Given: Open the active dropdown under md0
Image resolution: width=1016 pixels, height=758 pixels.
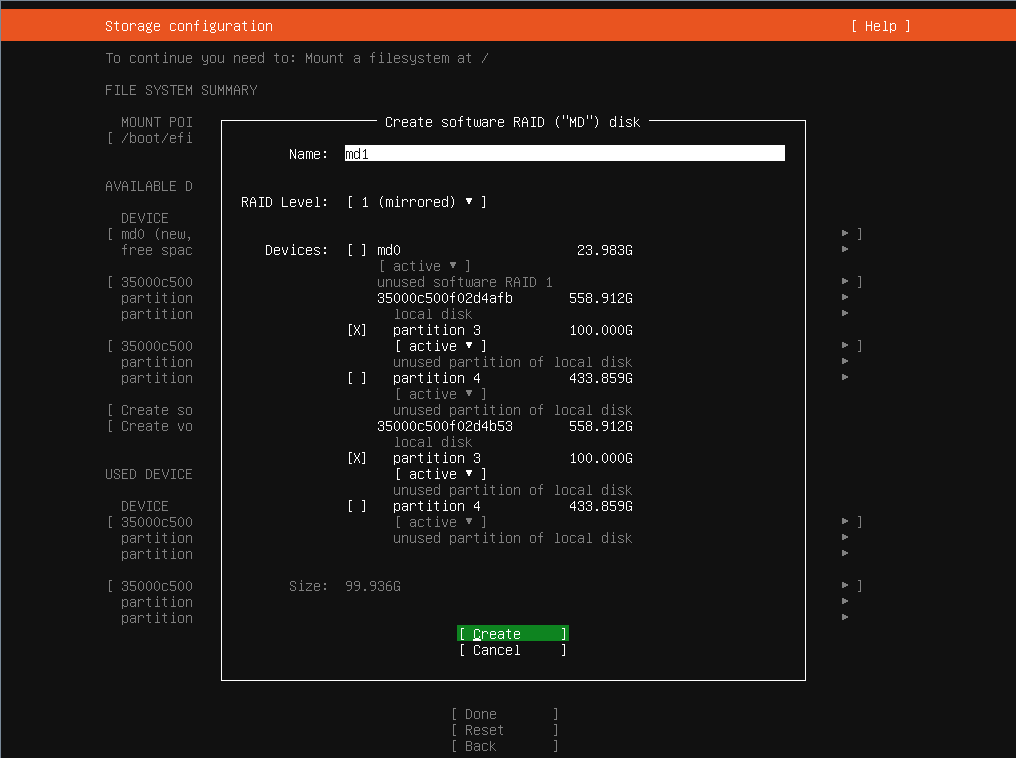Looking at the screenshot, I should 424,266.
